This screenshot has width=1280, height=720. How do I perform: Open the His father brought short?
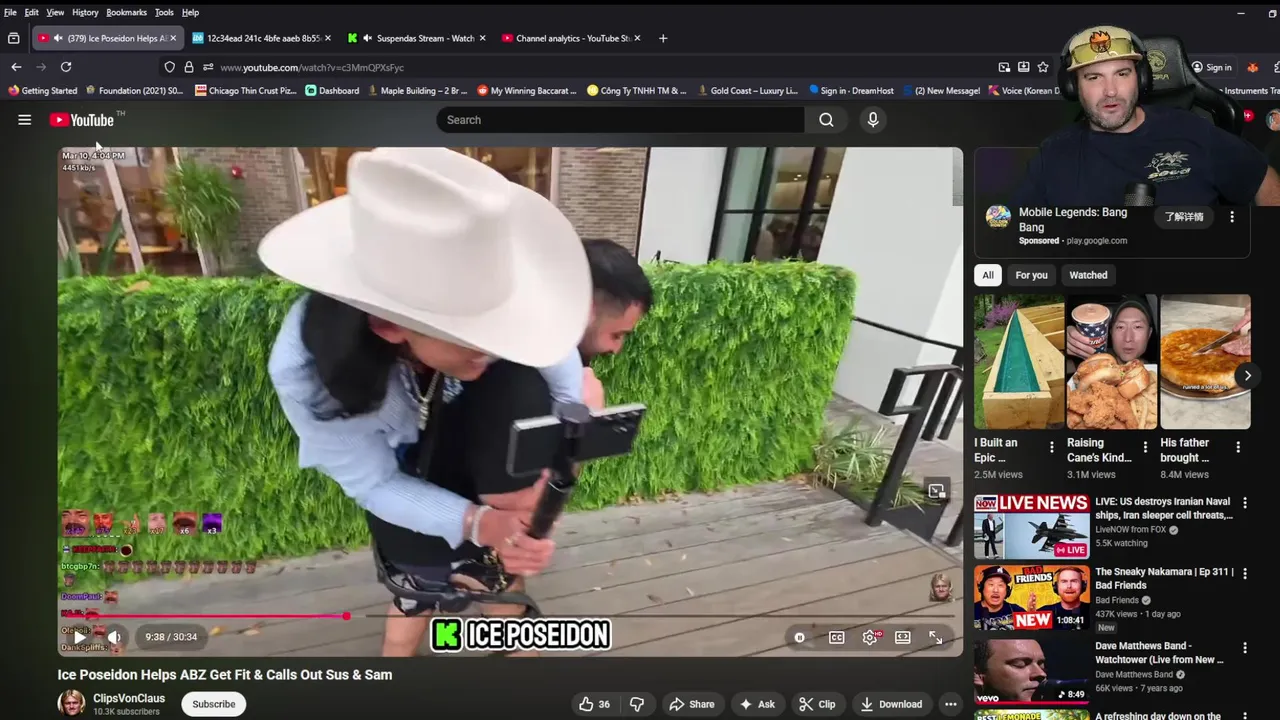[1205, 362]
